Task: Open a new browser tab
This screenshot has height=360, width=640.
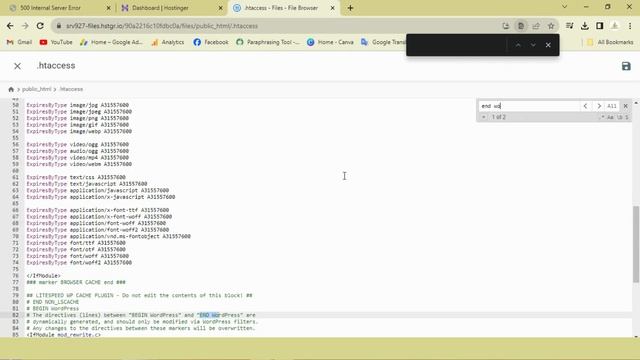Action: (x=350, y=8)
